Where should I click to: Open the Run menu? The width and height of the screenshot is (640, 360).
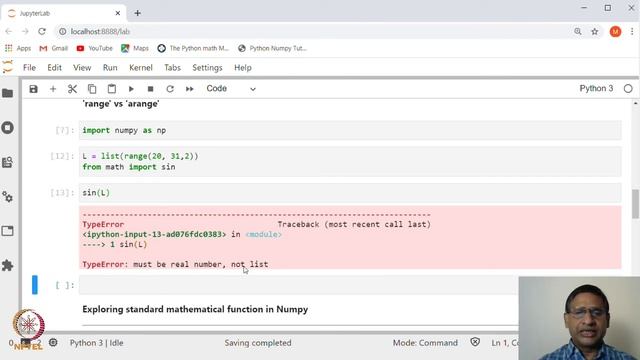point(110,68)
